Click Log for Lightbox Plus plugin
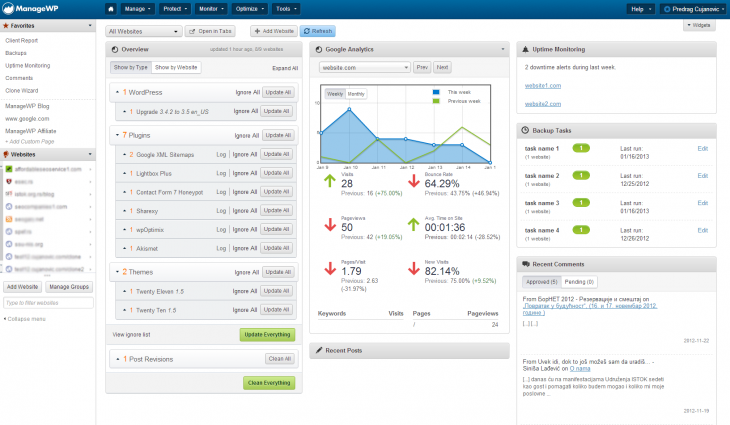Image resolution: width=730 pixels, height=425 pixels. 221,173
